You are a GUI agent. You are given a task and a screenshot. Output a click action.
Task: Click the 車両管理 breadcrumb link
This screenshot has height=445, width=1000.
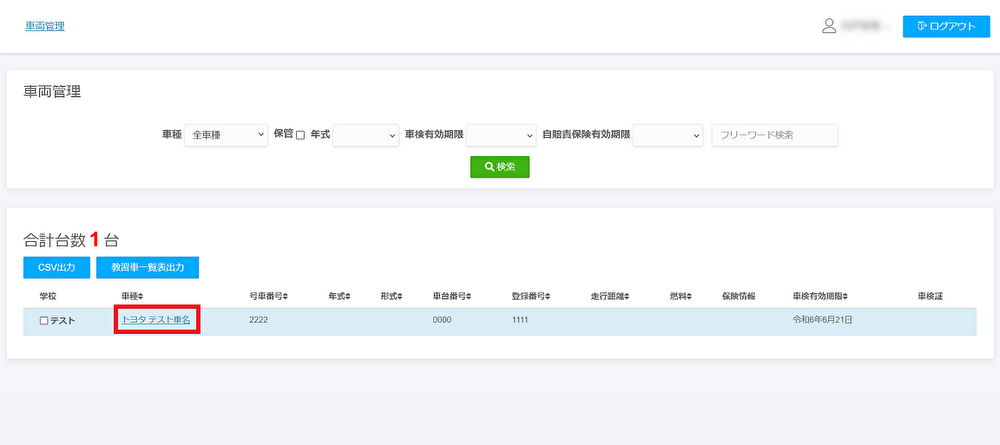44,26
